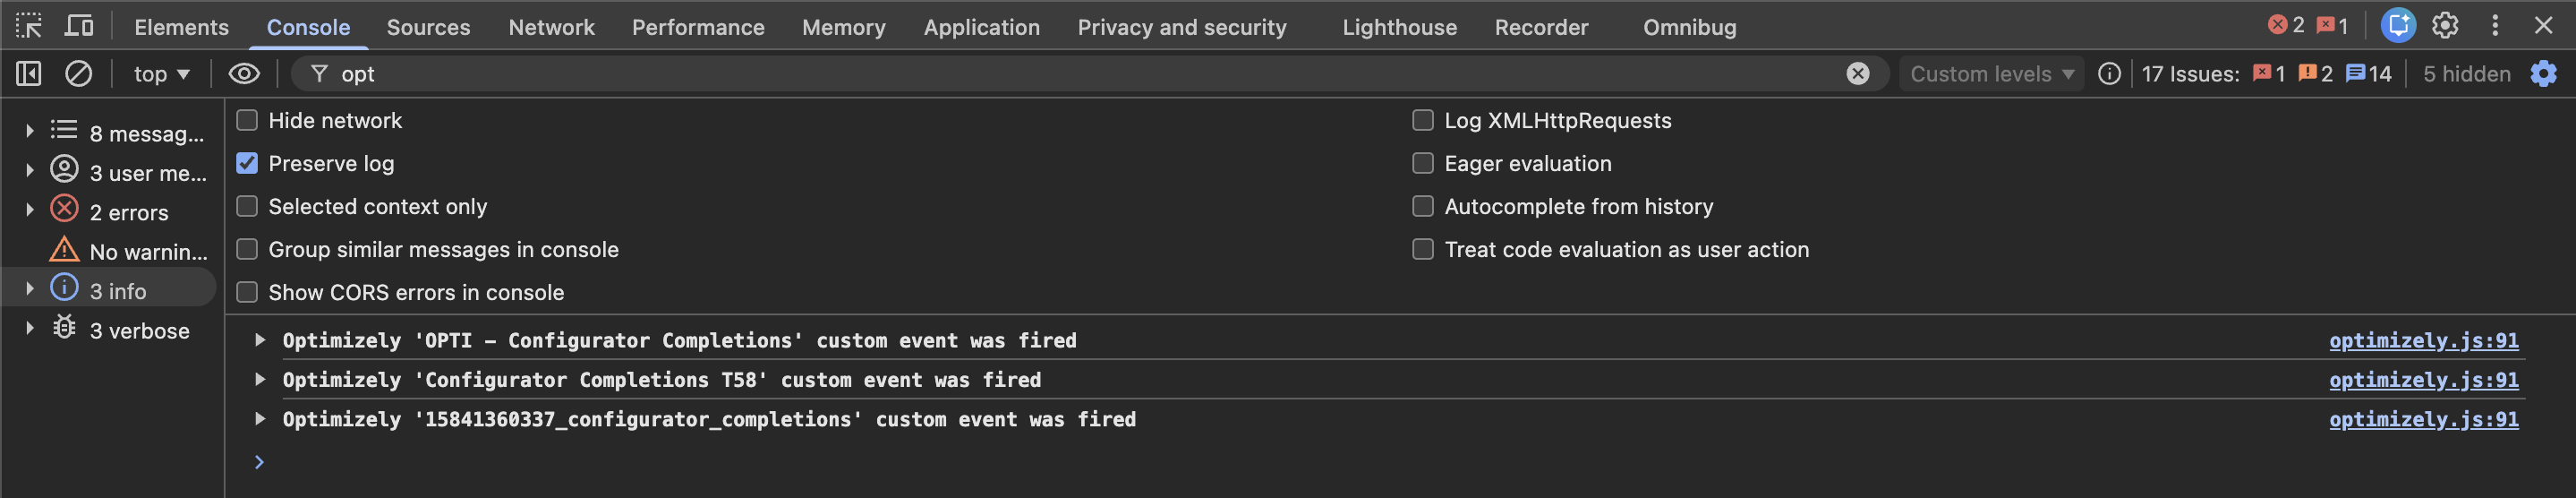Click the 17 Issues button
Screen dimensions: 2576x498
(x=2265, y=74)
